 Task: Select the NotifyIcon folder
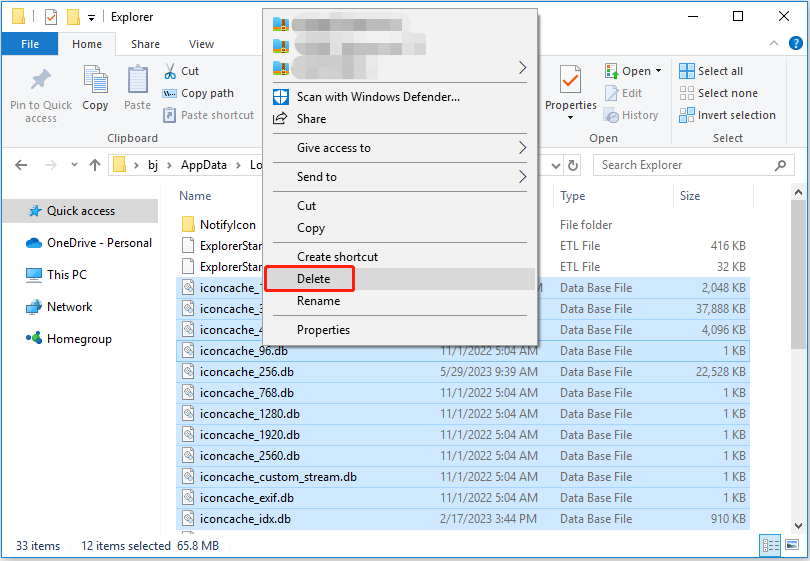(228, 225)
